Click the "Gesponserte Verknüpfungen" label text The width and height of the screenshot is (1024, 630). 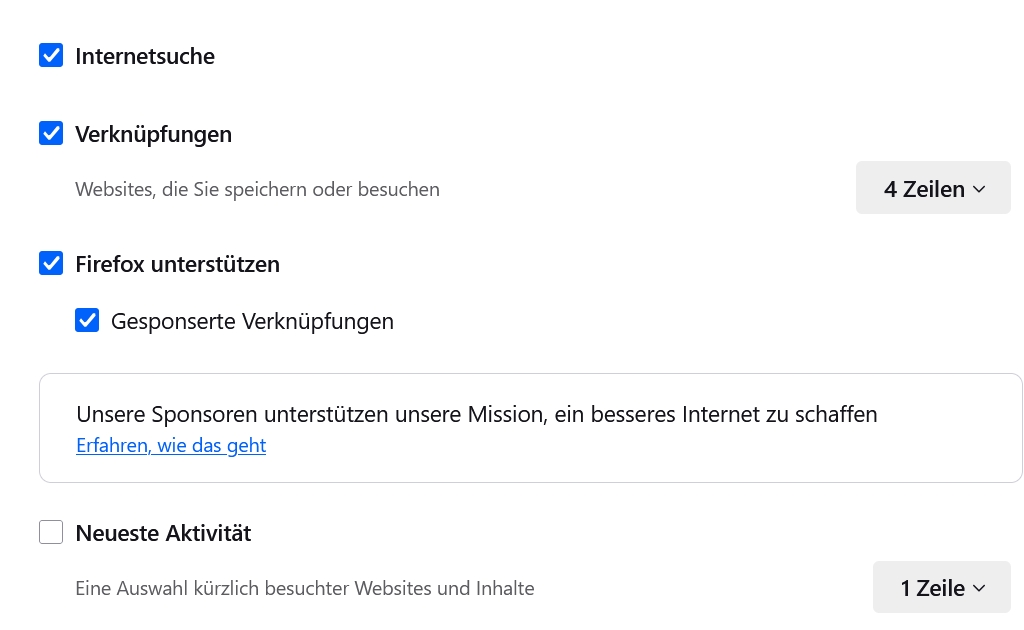pos(252,321)
